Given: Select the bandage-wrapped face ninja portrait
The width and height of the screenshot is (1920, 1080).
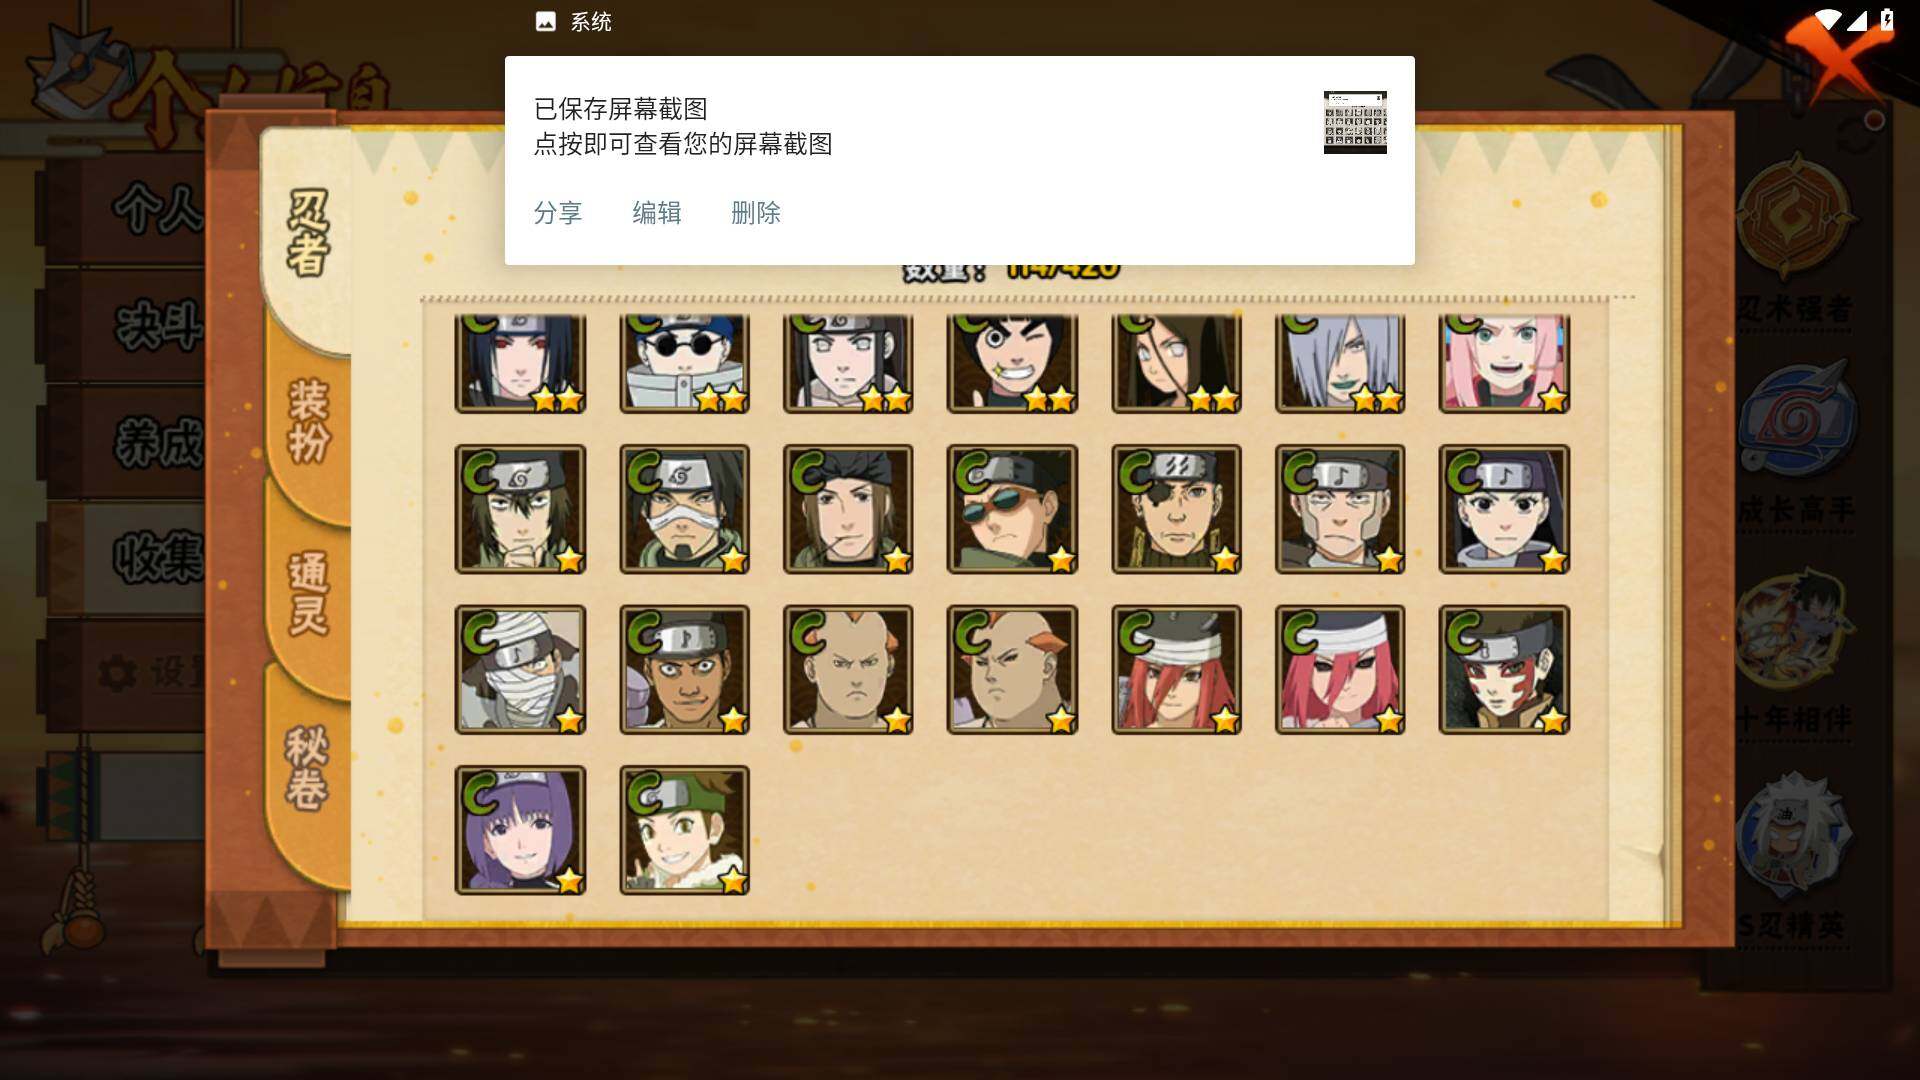Looking at the screenshot, I should tap(520, 669).
